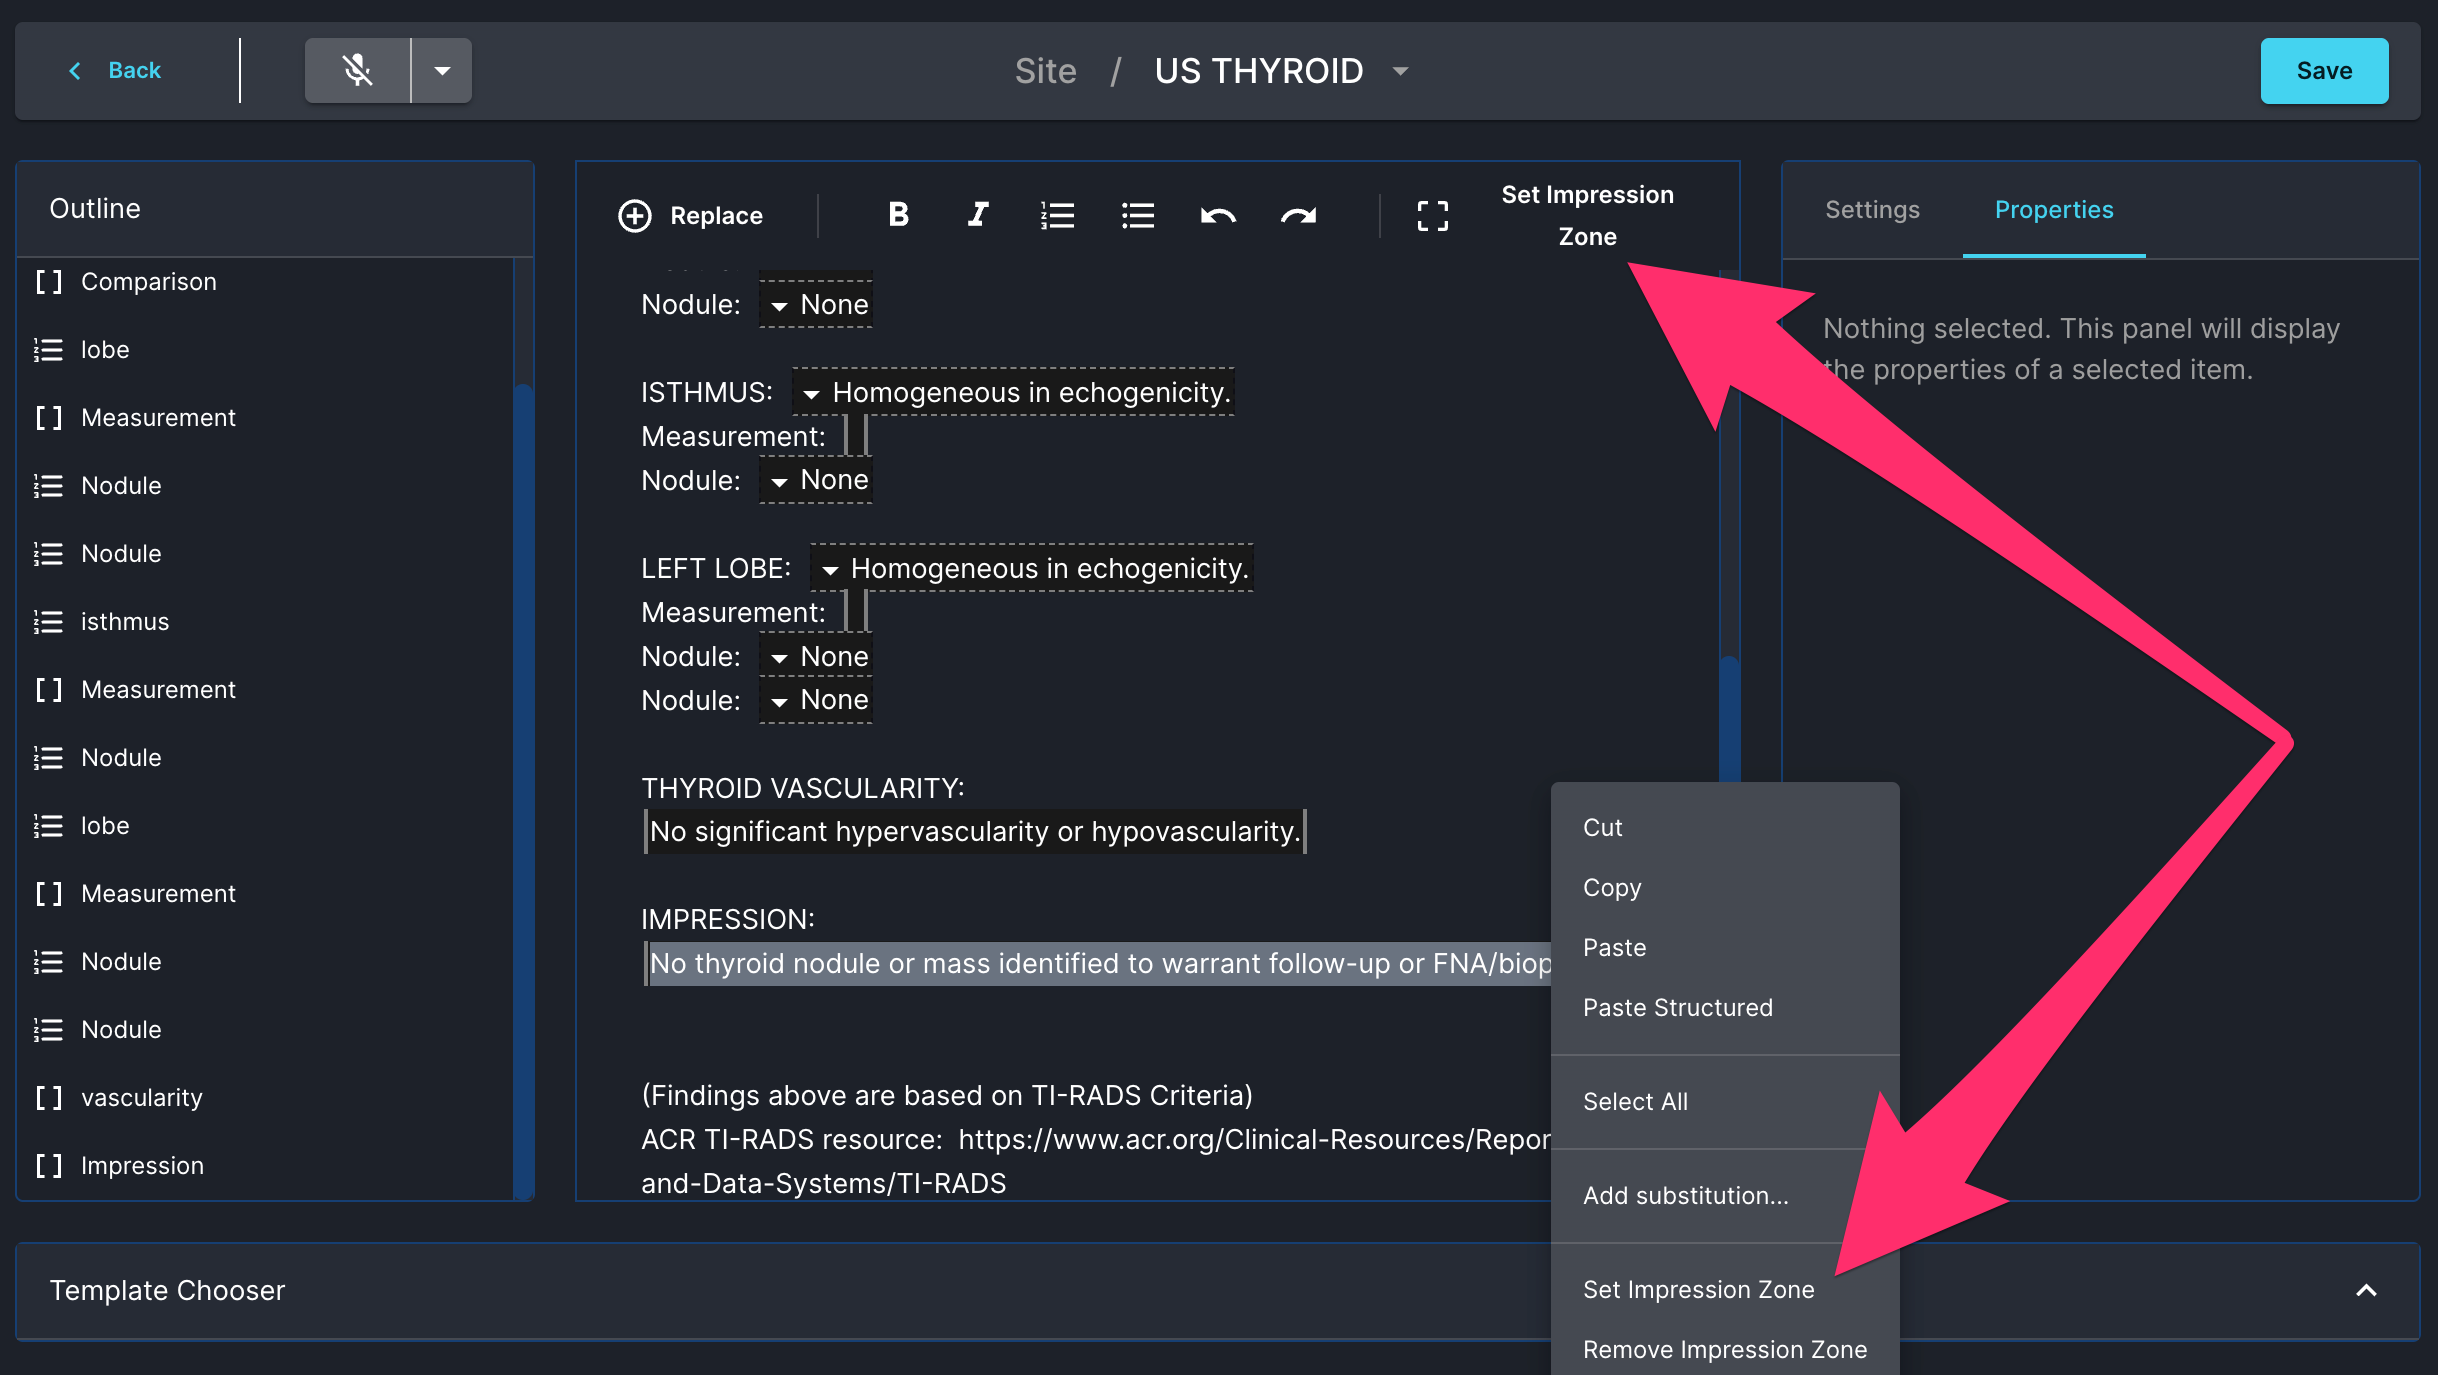Choose Paste from the context menu

1725,948
